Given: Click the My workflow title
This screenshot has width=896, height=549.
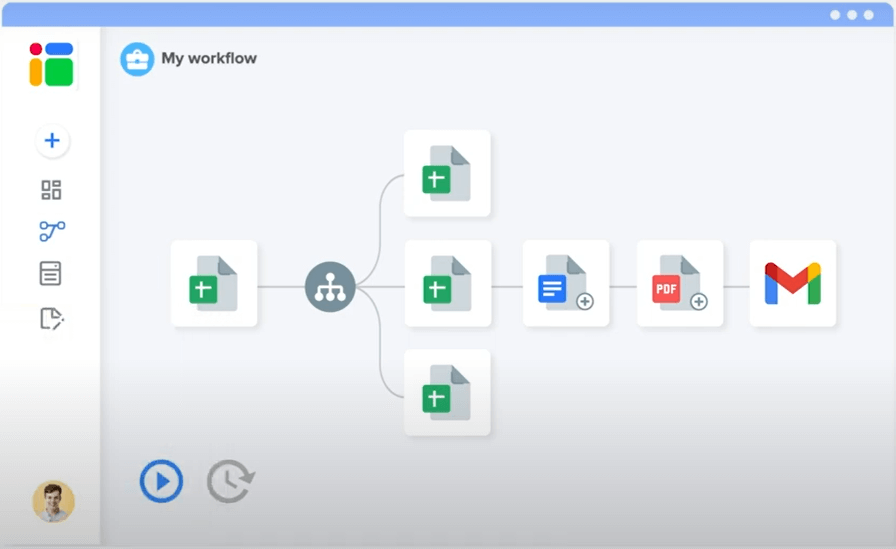Looking at the screenshot, I should [x=209, y=58].
